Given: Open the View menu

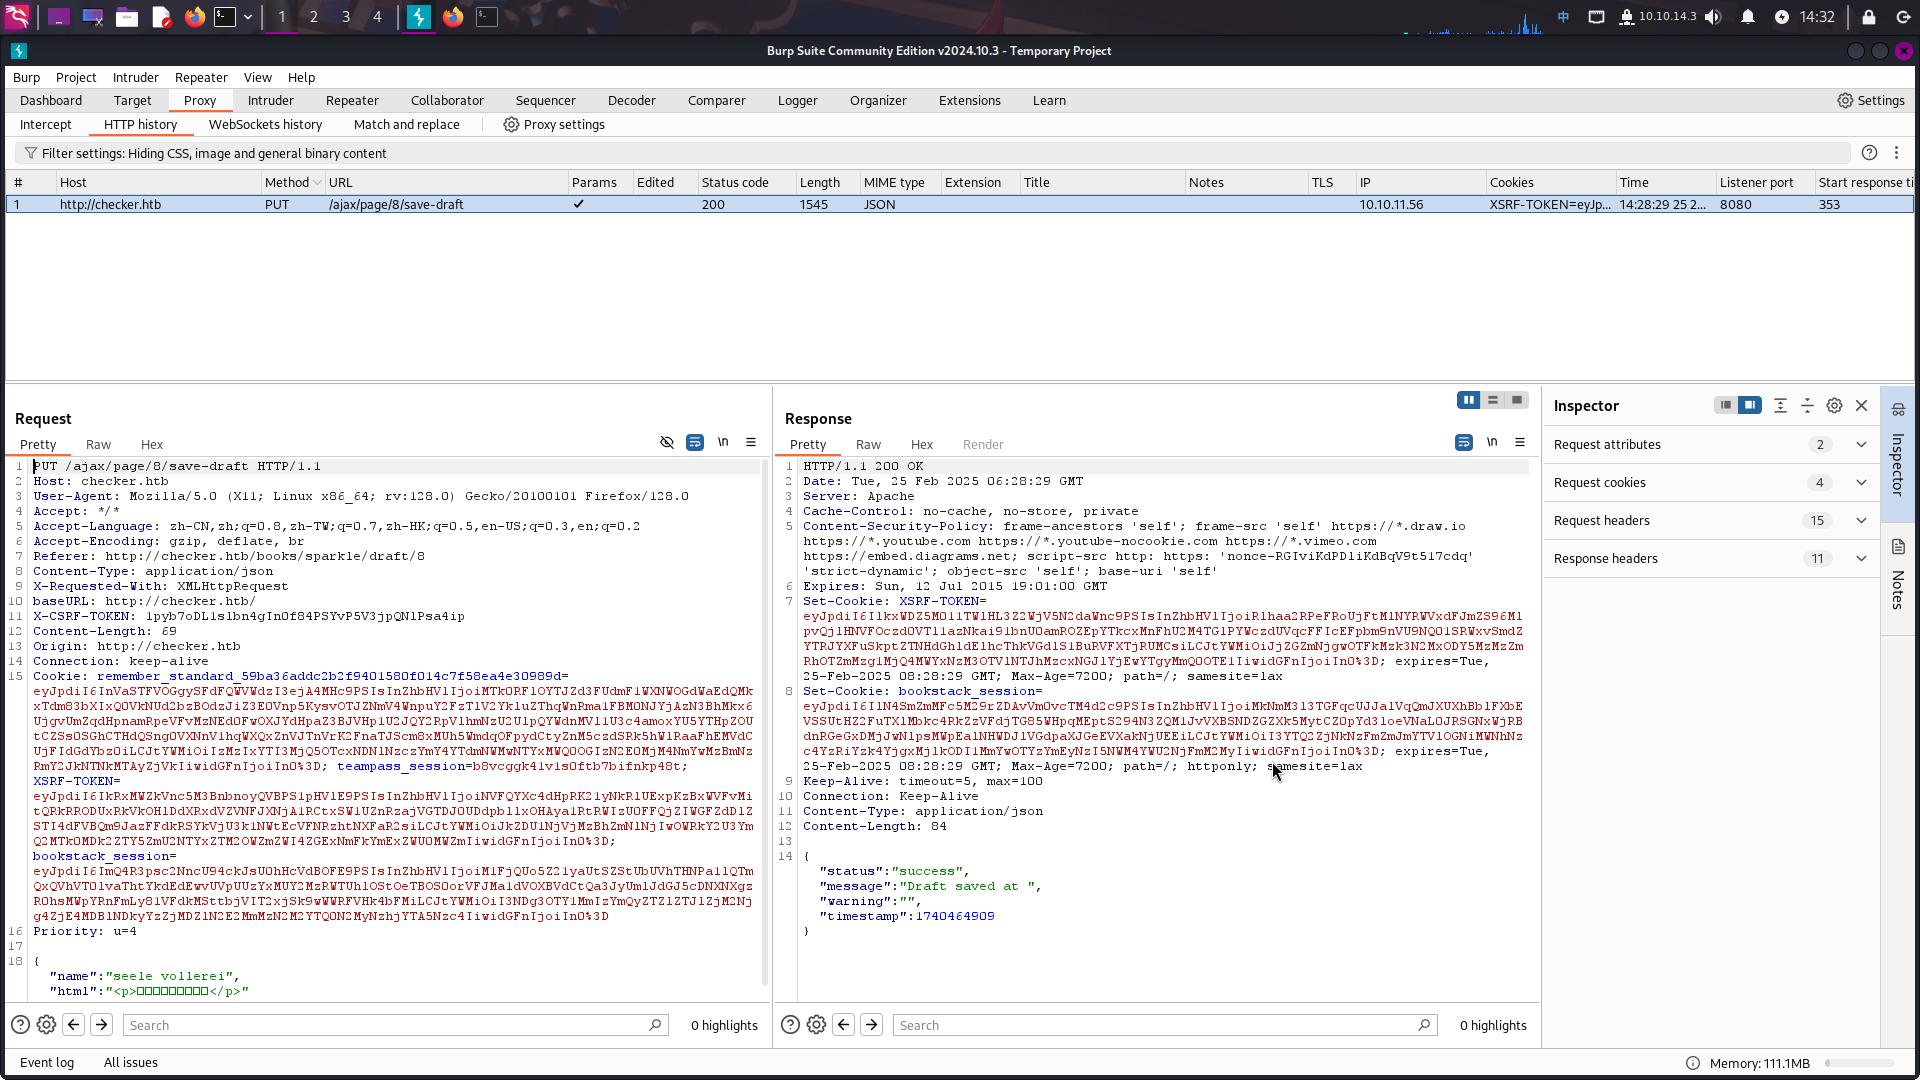Looking at the screenshot, I should pyautogui.click(x=257, y=78).
